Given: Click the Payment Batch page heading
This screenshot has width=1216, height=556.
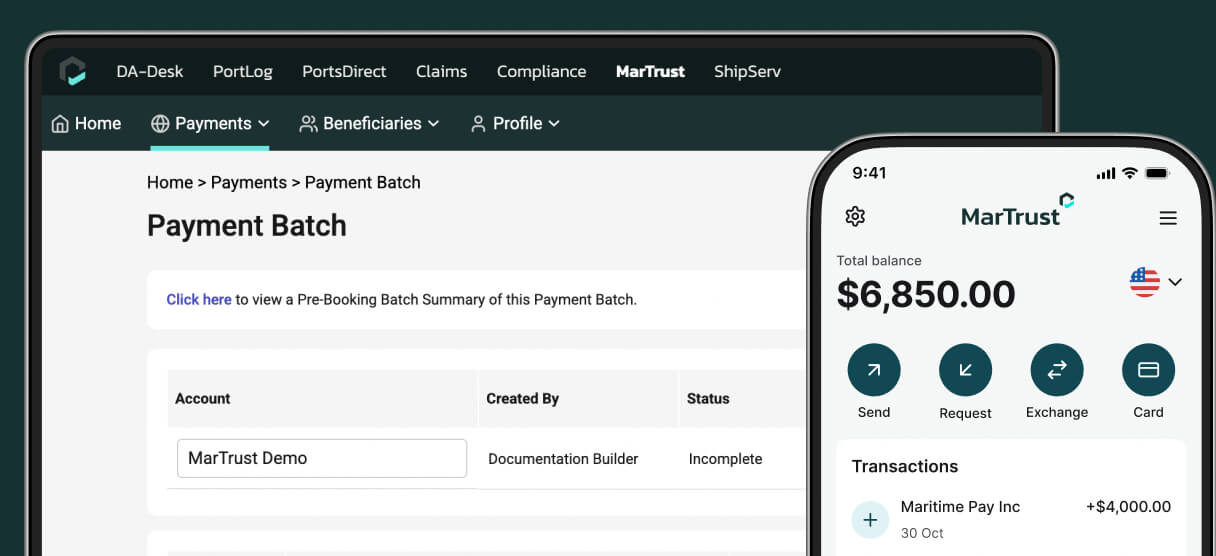Looking at the screenshot, I should (x=247, y=225).
